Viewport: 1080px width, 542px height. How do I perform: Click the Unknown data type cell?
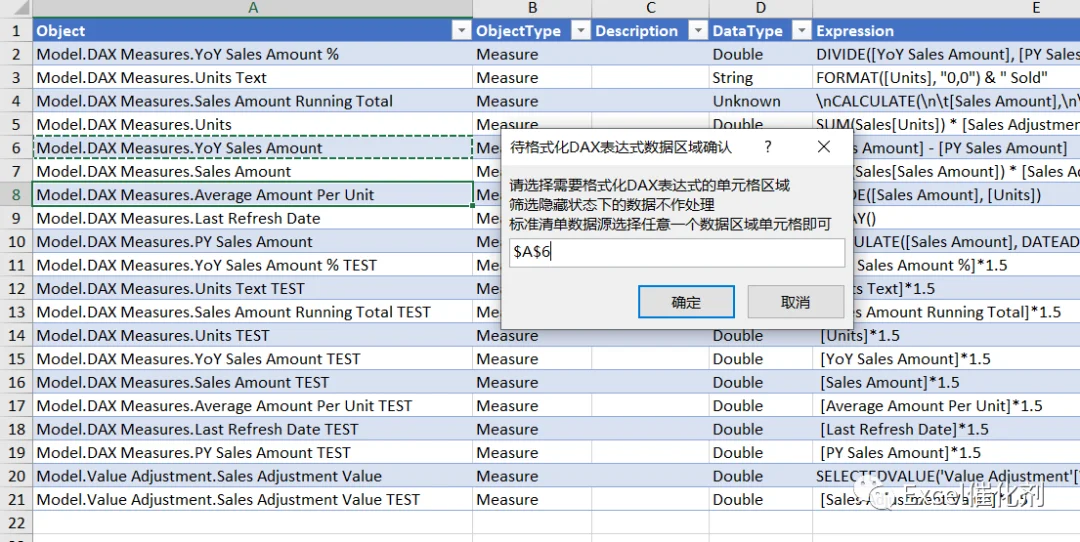760,101
